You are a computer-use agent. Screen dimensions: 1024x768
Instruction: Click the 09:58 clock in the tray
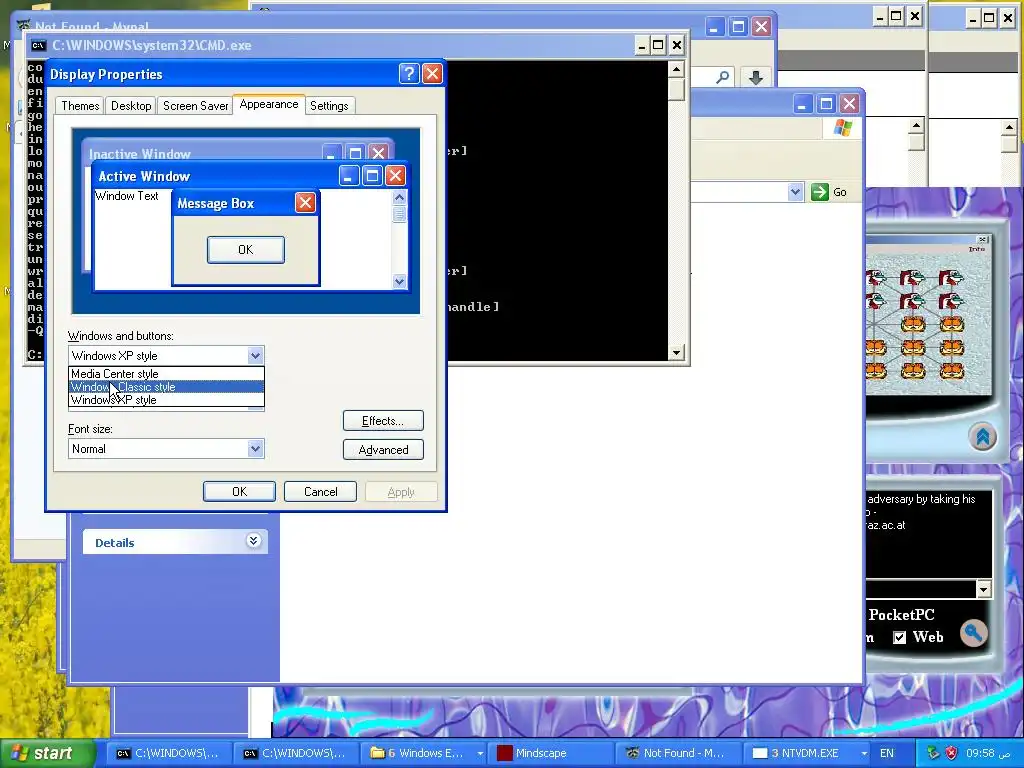pos(989,753)
